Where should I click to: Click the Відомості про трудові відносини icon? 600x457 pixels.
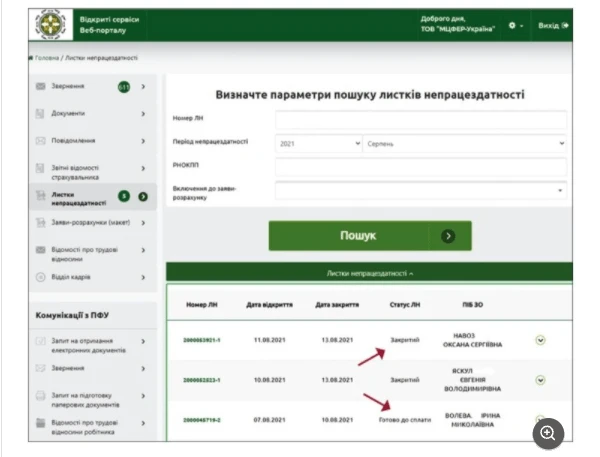41,250
